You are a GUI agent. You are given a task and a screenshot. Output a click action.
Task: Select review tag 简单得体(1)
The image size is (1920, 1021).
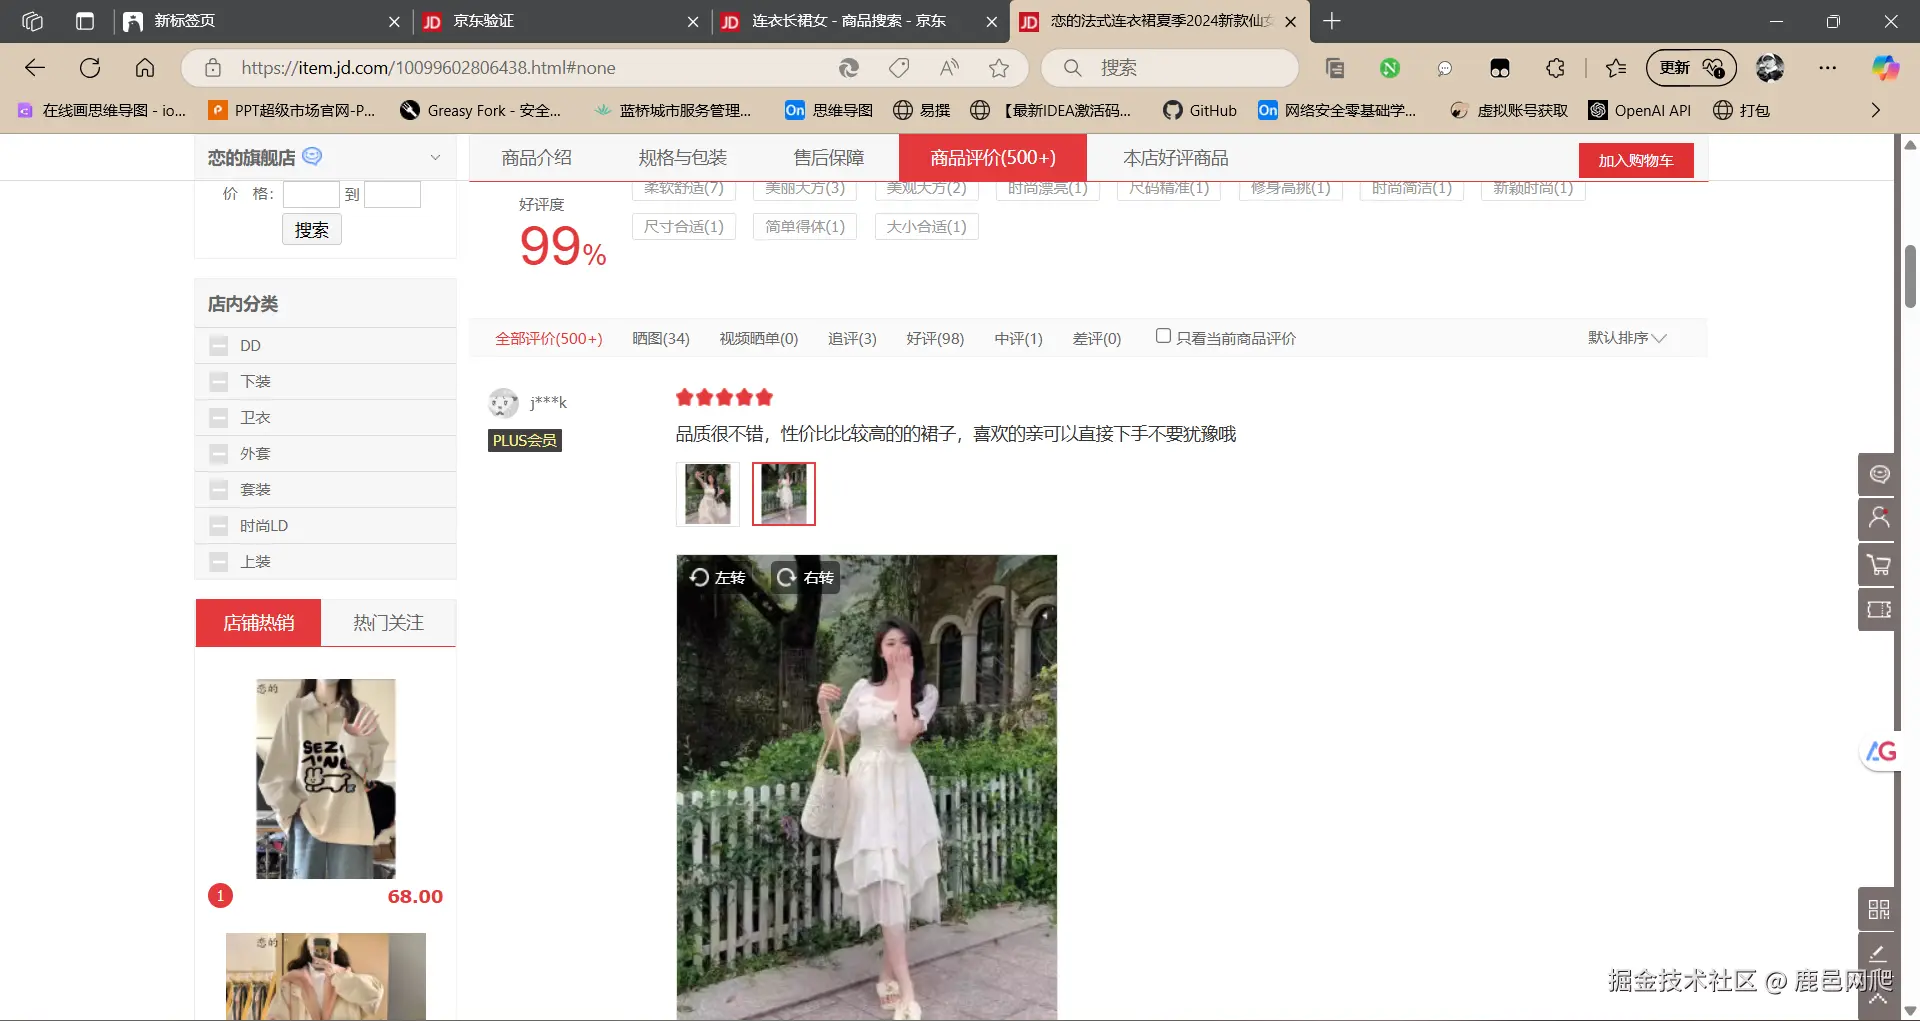pos(805,226)
